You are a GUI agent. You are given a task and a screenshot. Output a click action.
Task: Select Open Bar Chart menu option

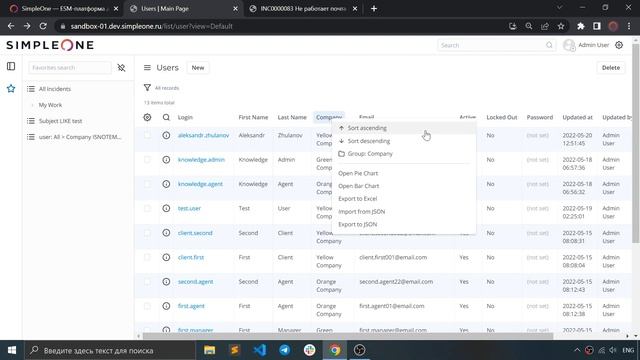pyautogui.click(x=404, y=186)
